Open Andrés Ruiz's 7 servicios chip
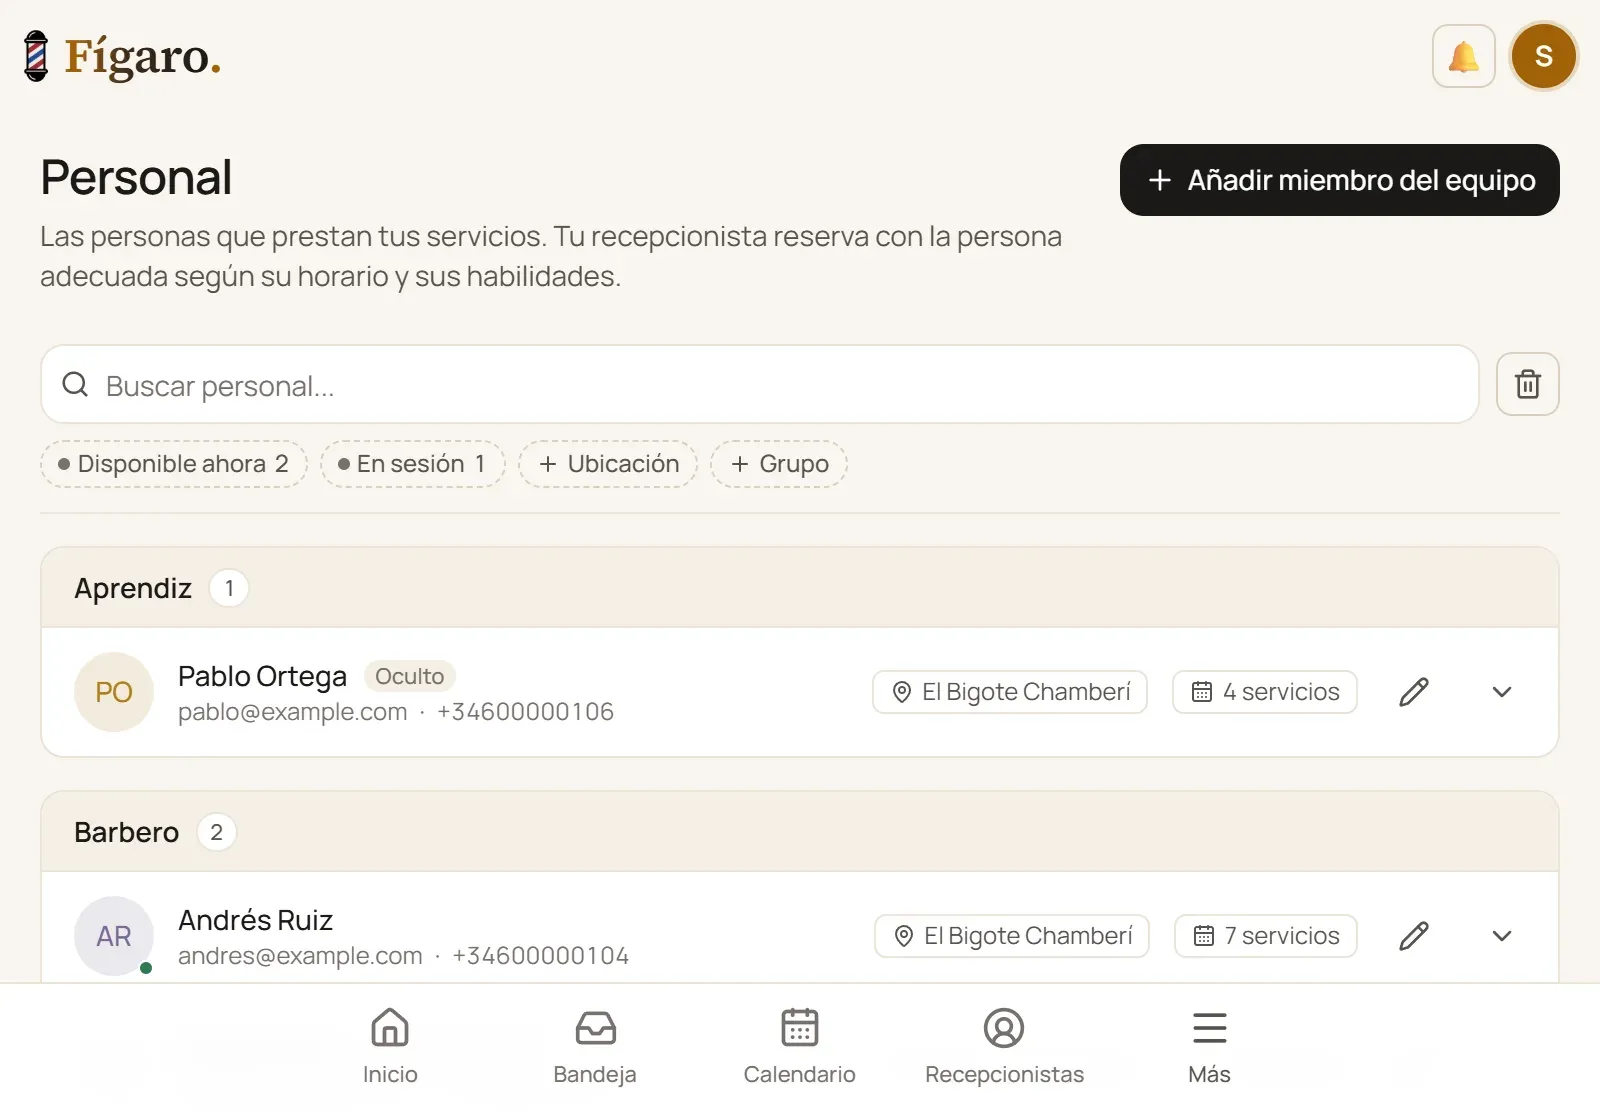Screen dimensions: 1600x1112 tap(1266, 936)
